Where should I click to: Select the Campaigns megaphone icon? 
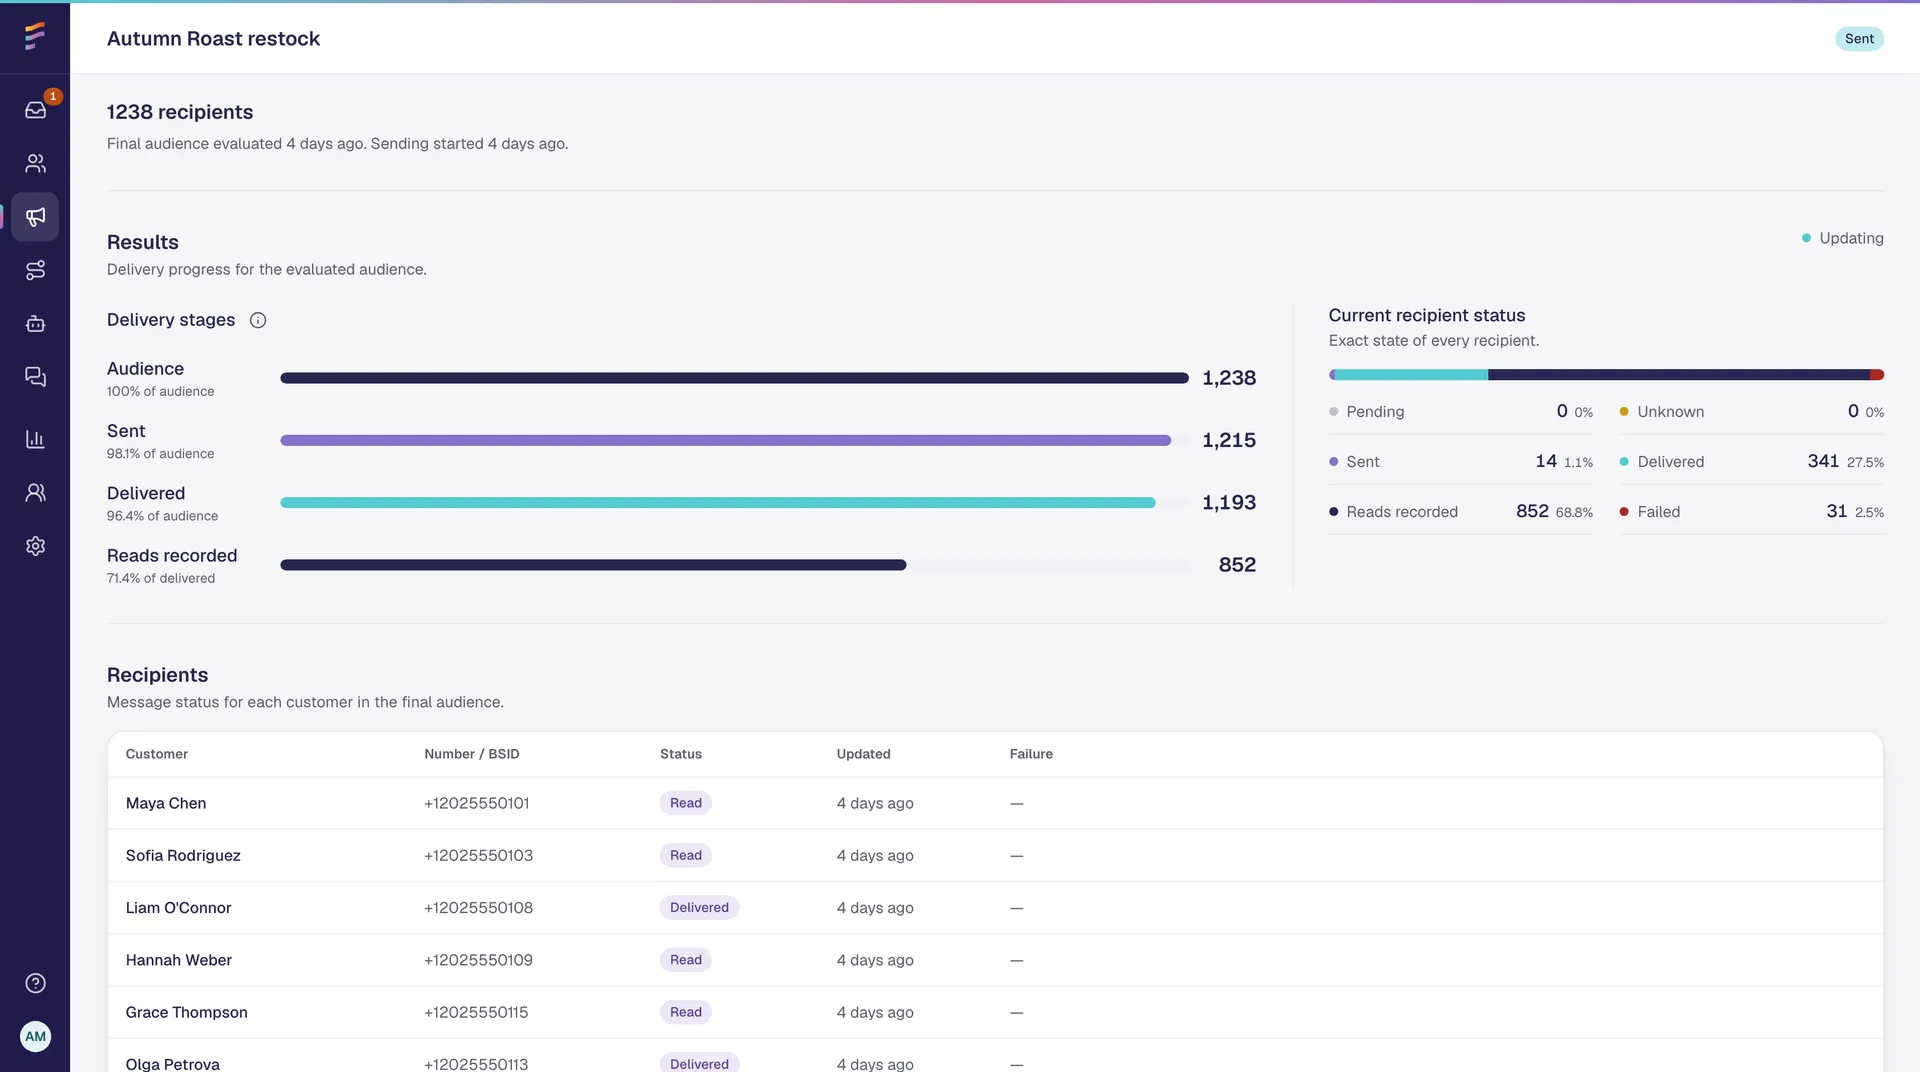[35, 217]
